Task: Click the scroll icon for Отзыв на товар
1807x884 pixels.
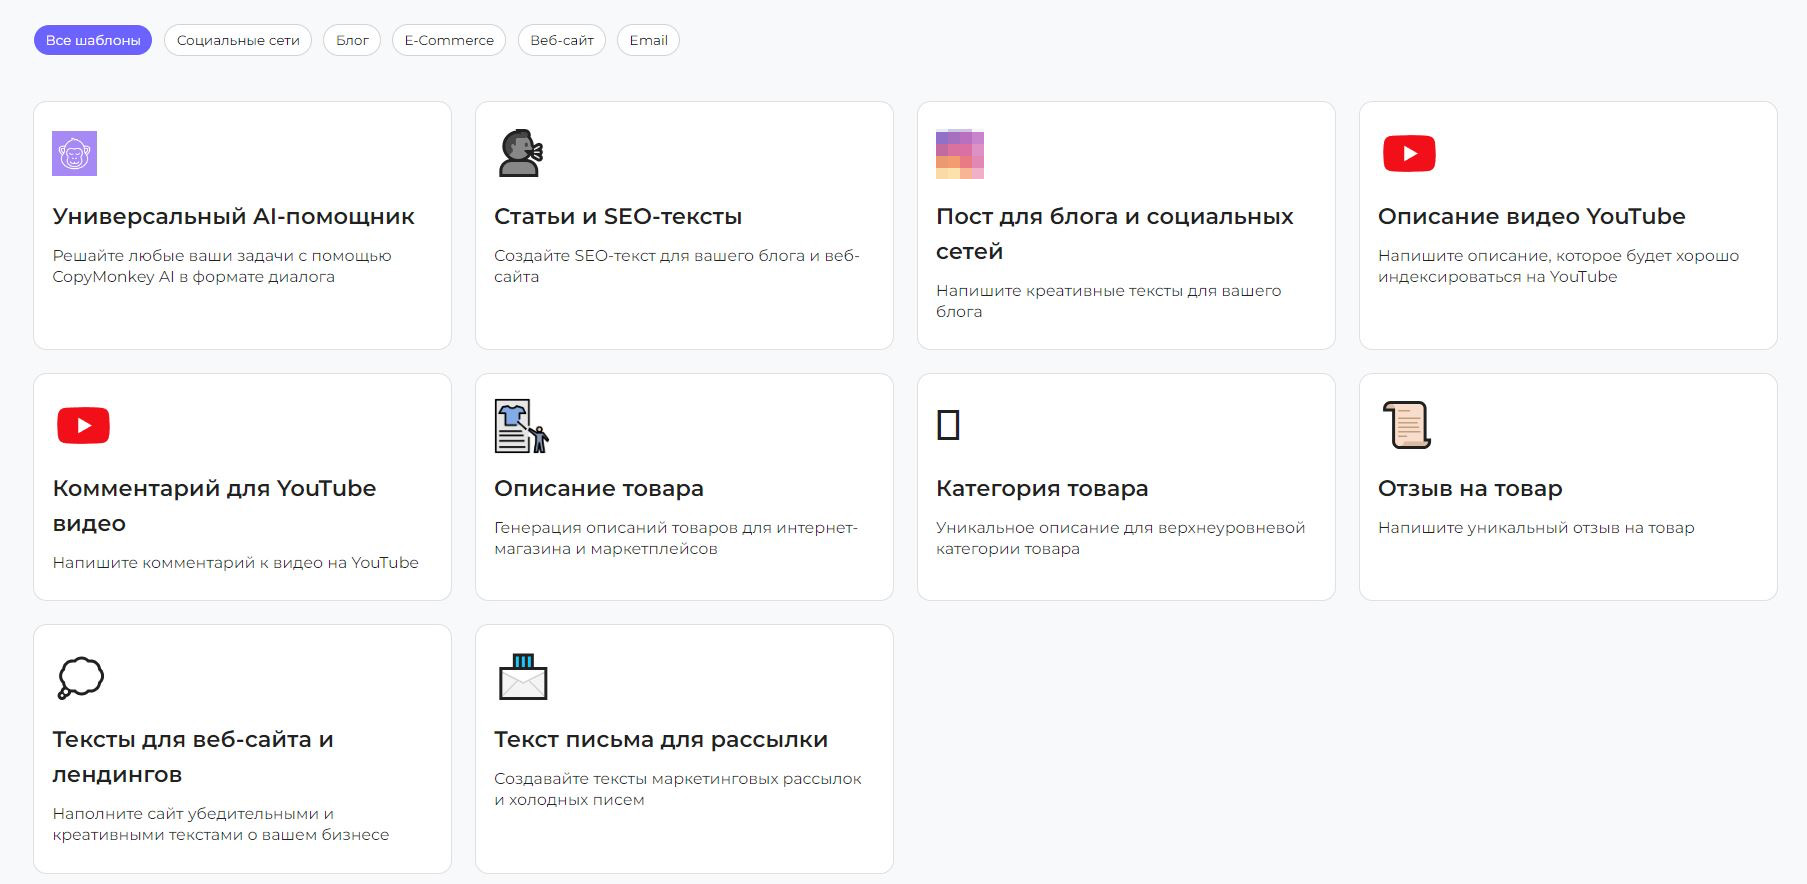Action: 1406,425
